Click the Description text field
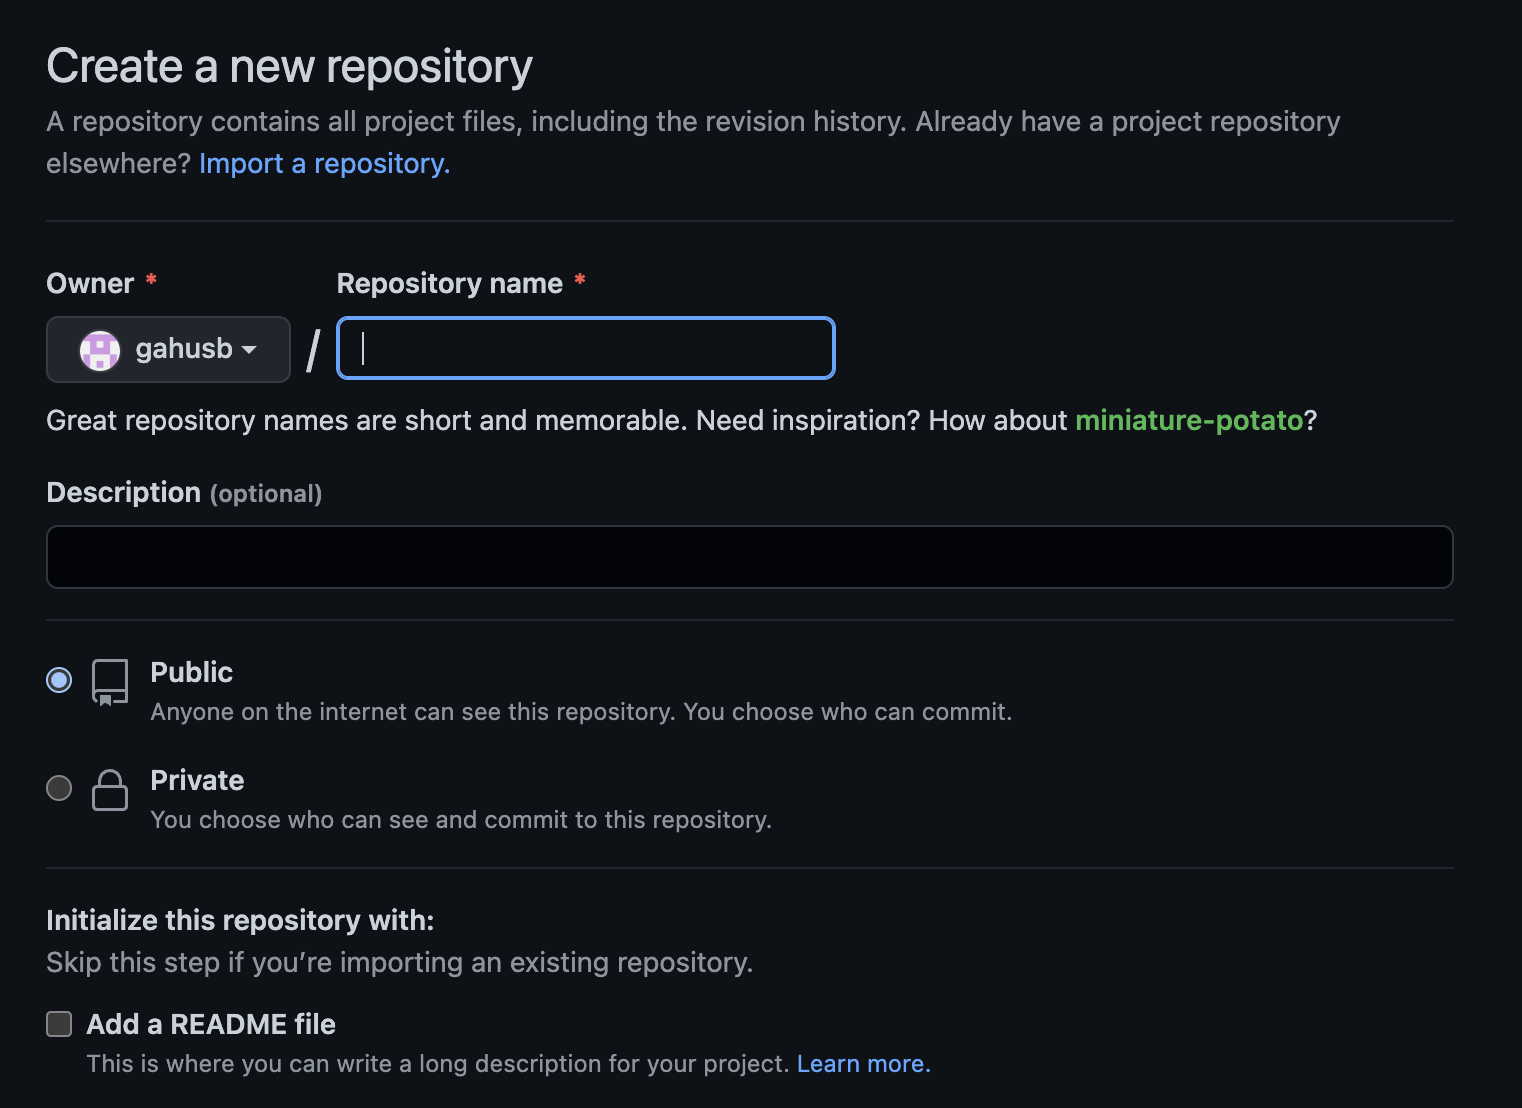1522x1108 pixels. pos(748,556)
